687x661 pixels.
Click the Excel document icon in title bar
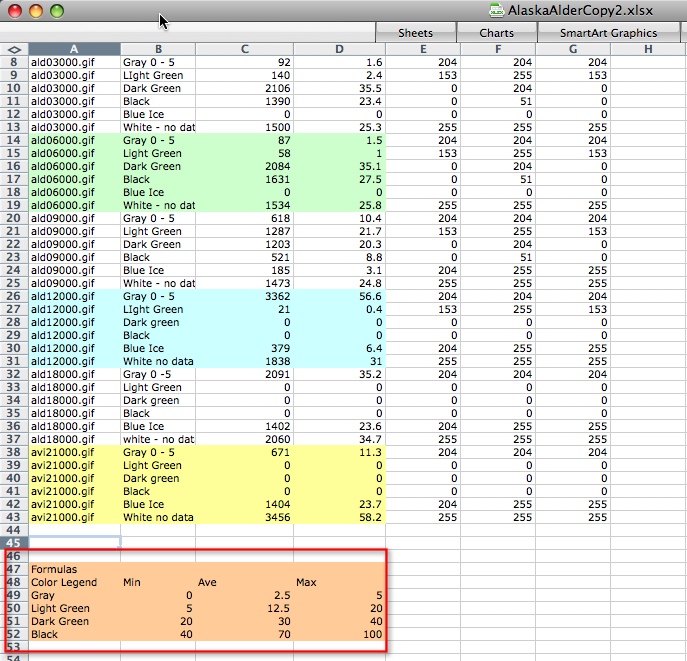496,10
